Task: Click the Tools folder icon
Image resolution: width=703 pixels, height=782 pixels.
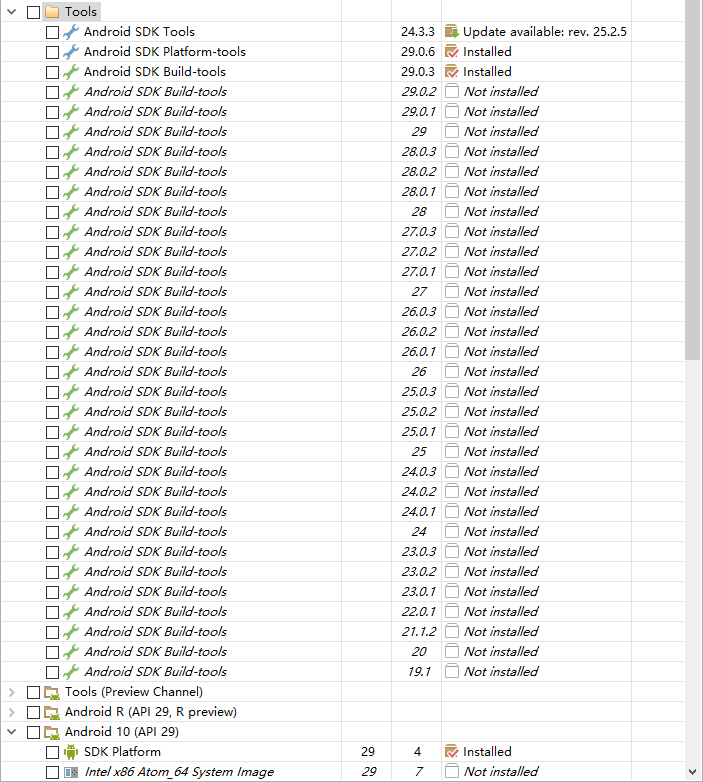Action: pyautogui.click(x=52, y=12)
